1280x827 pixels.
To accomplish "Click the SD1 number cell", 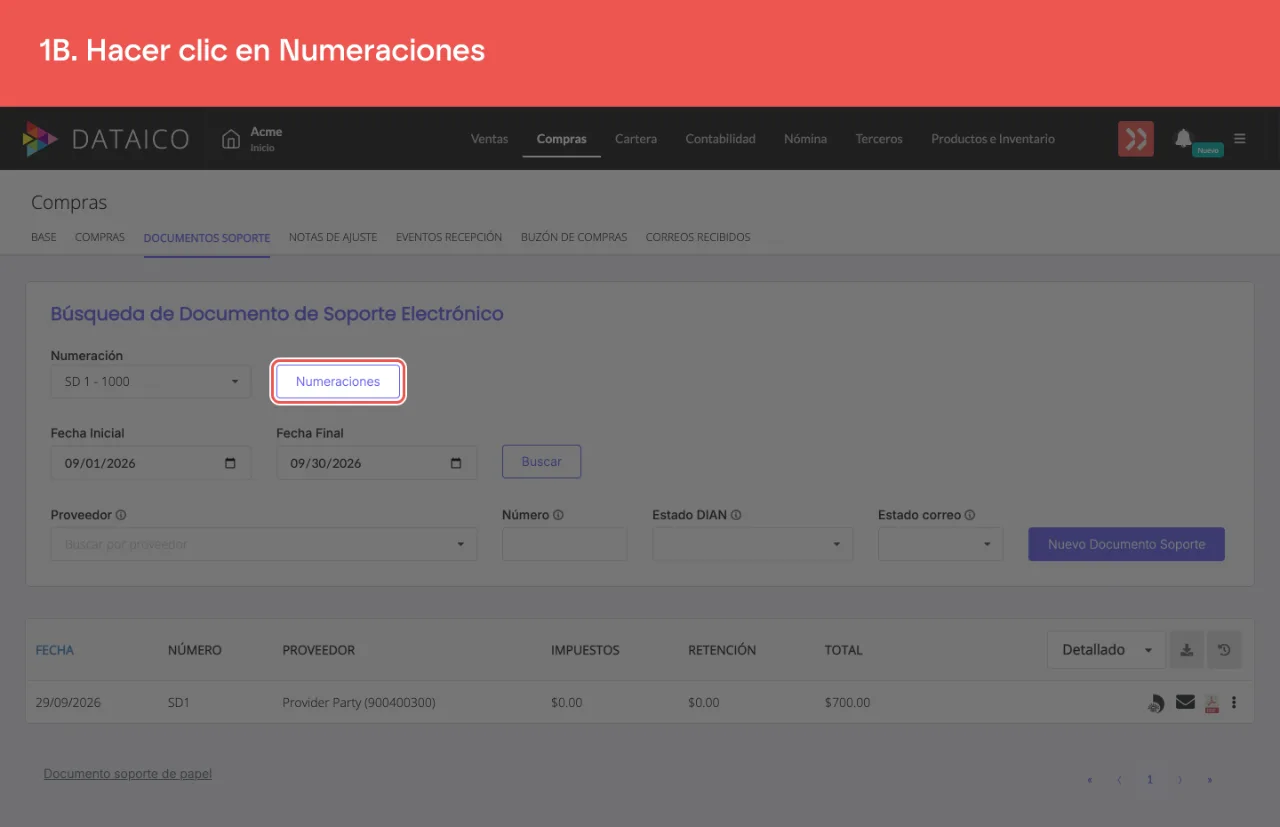I will click(179, 703).
